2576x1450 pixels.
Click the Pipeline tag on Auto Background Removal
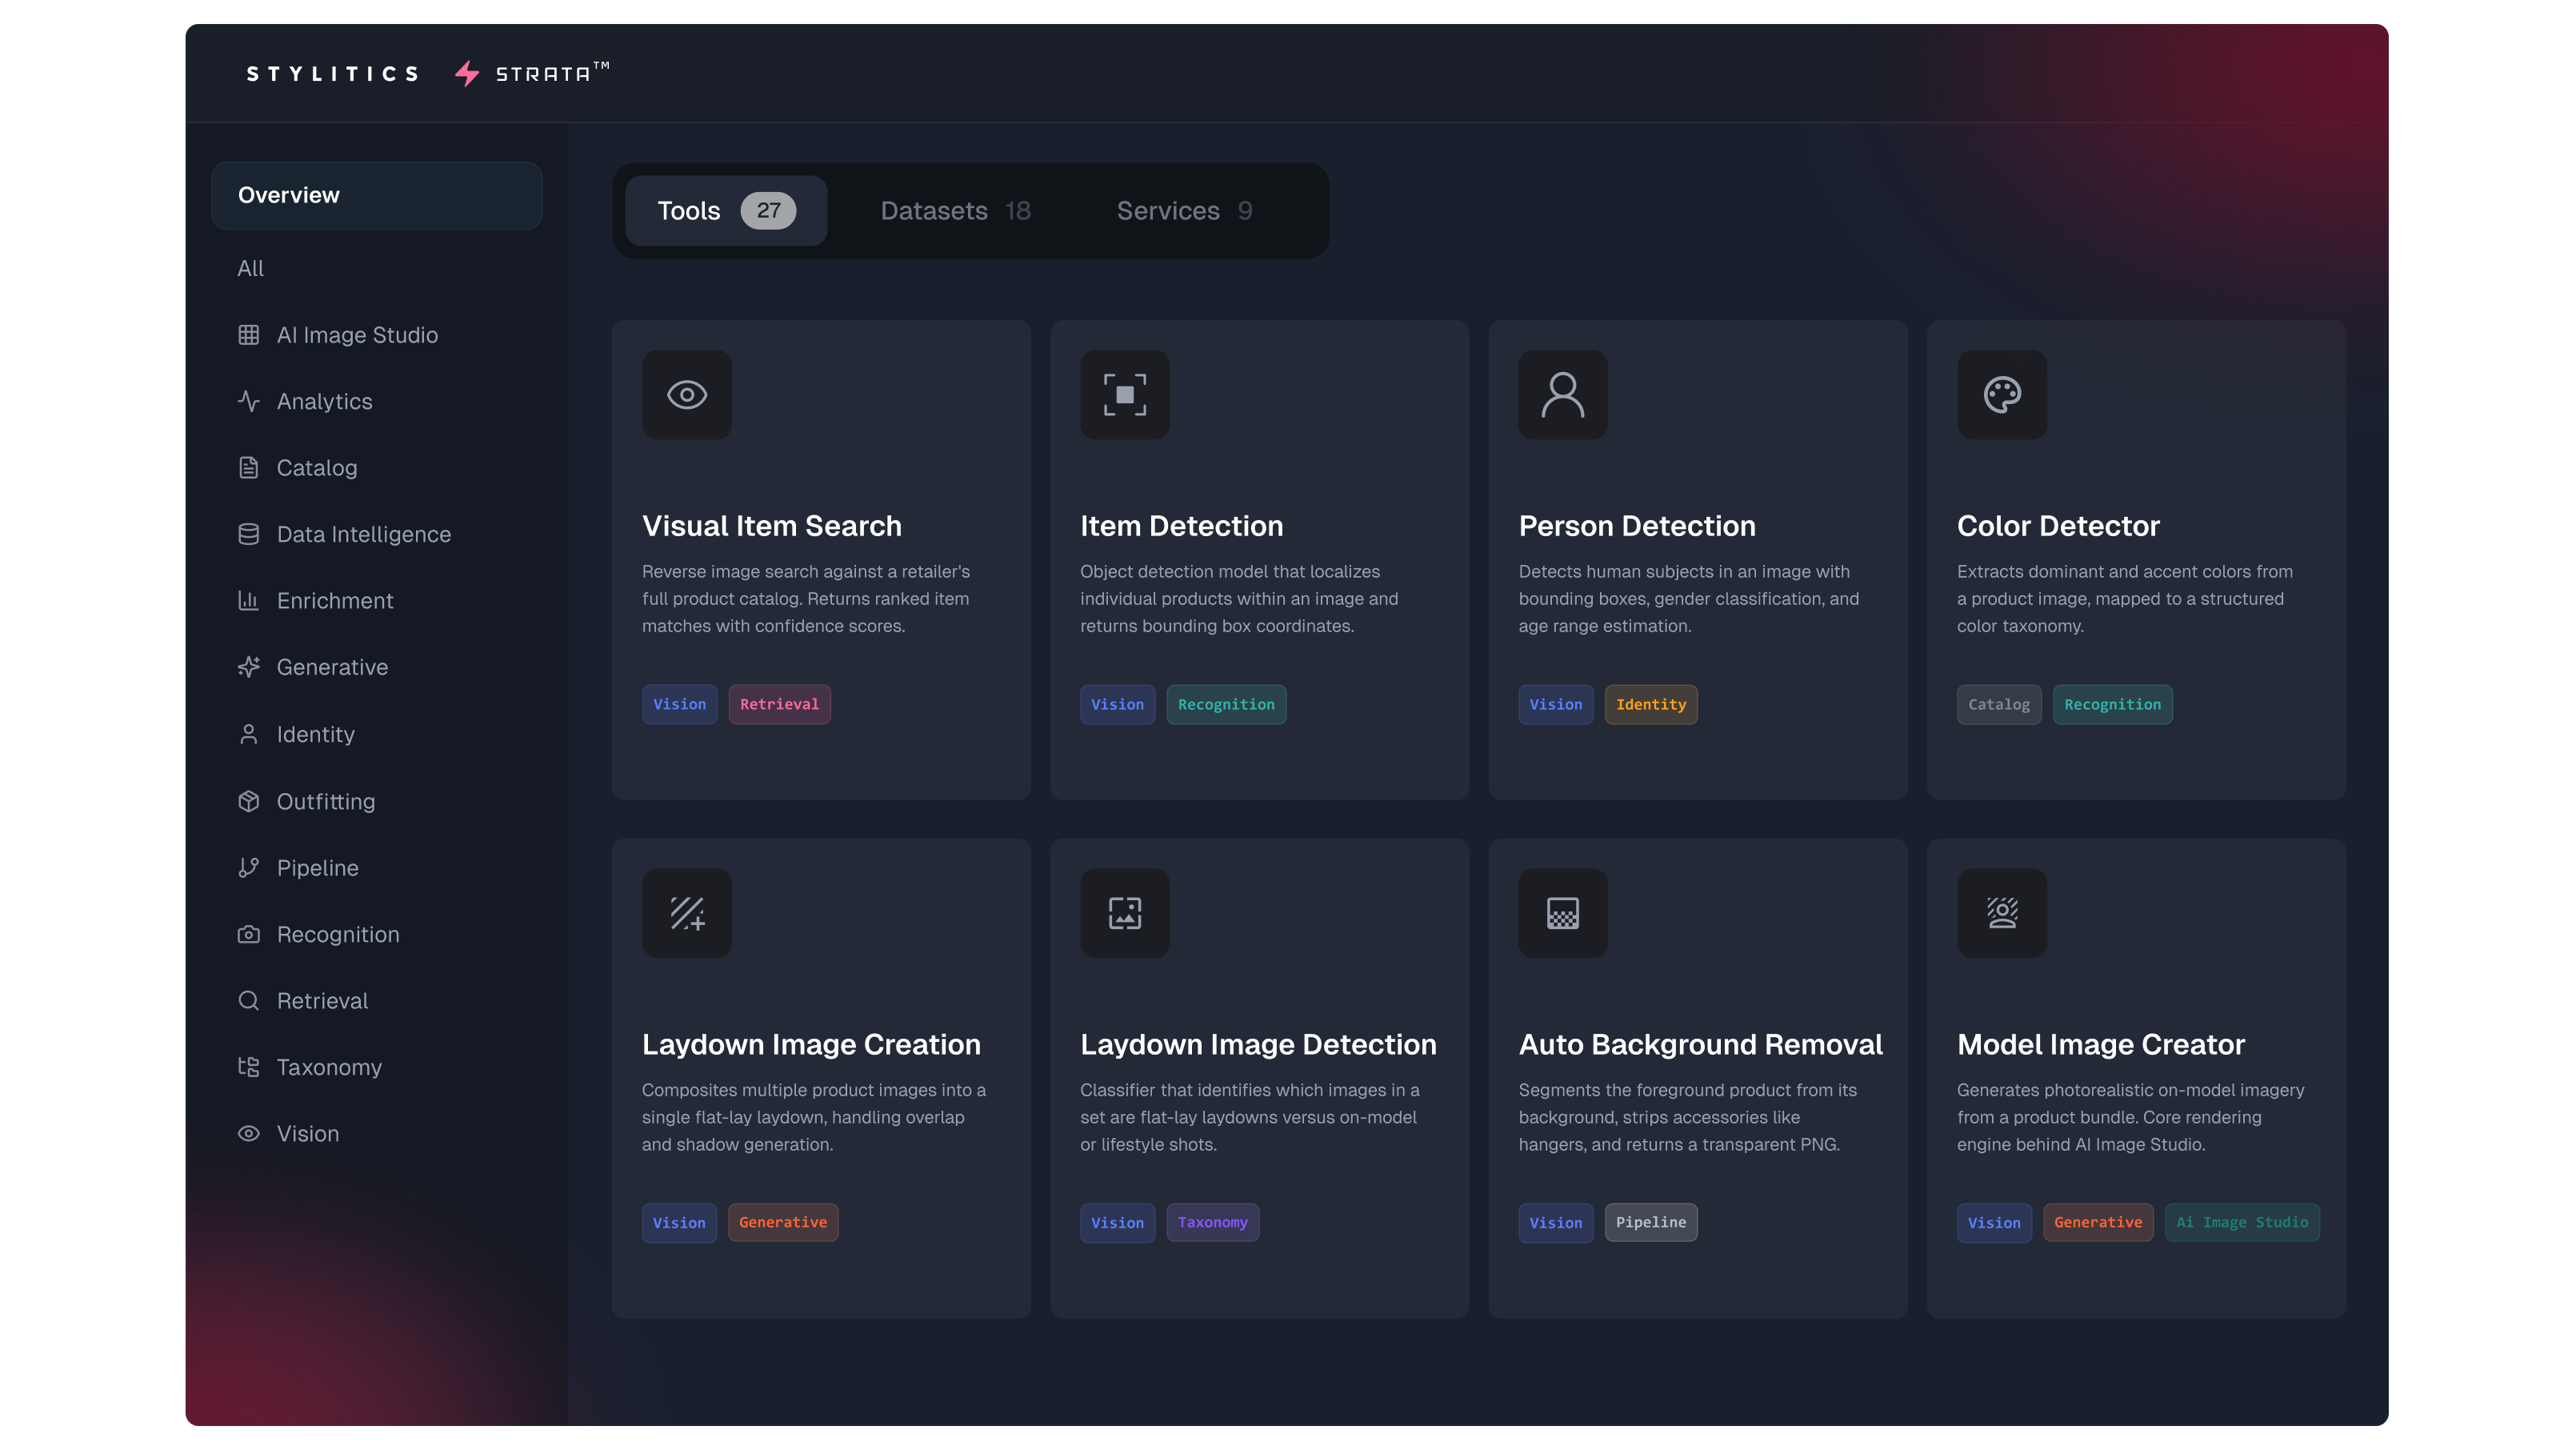(x=1650, y=1222)
